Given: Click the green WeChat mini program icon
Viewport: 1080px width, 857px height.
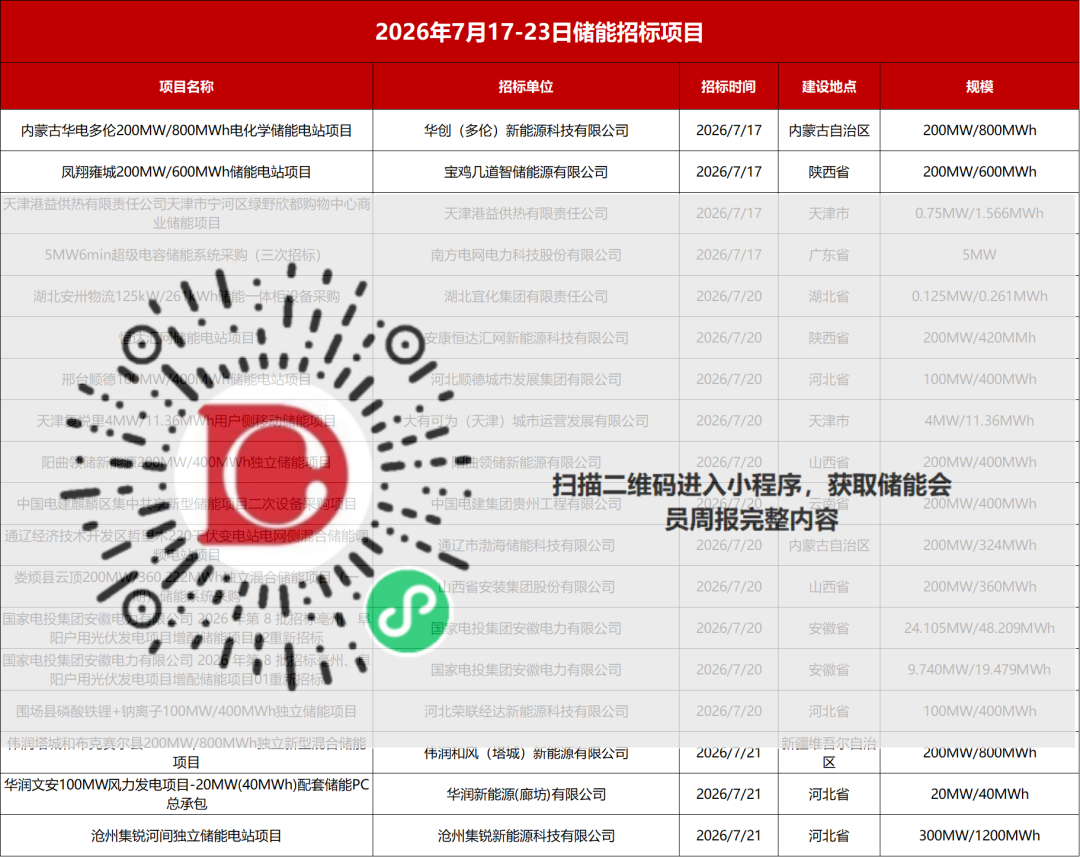Looking at the screenshot, I should pyautogui.click(x=408, y=610).
